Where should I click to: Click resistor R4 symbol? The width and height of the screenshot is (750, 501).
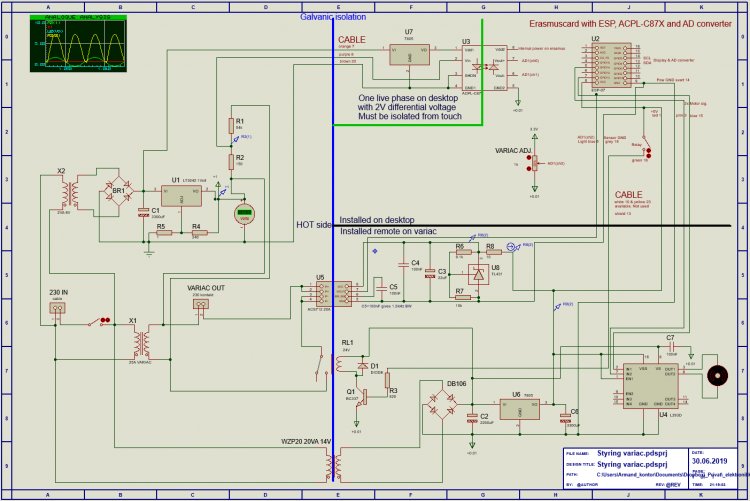pyautogui.click(x=199, y=233)
